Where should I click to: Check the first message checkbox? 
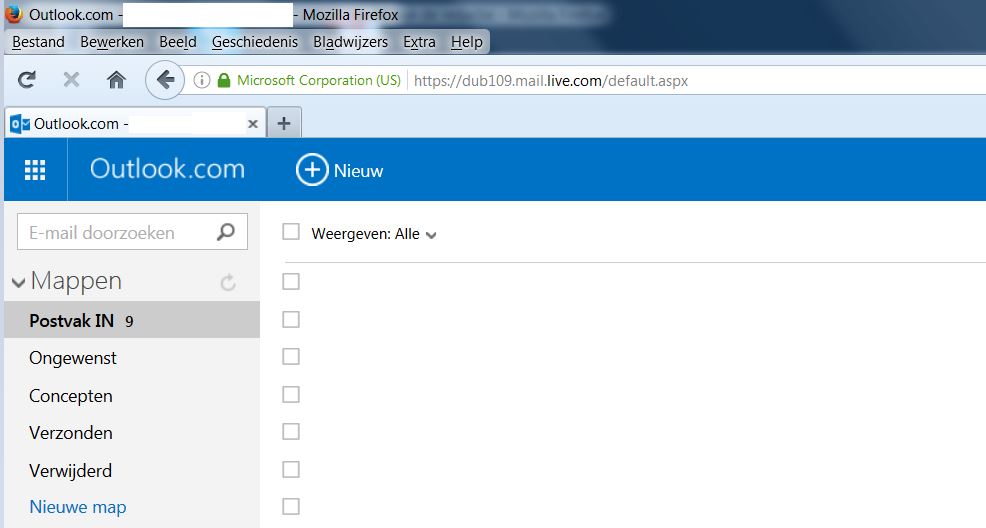coord(291,282)
